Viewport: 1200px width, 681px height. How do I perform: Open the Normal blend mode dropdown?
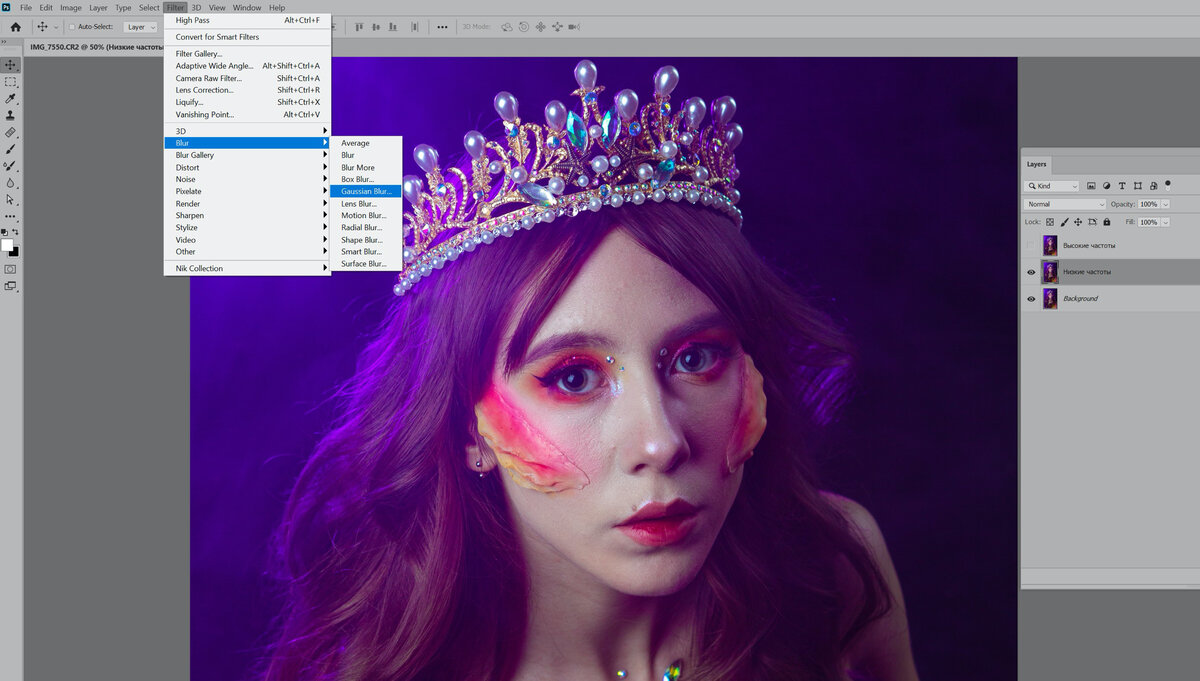(x=1065, y=204)
